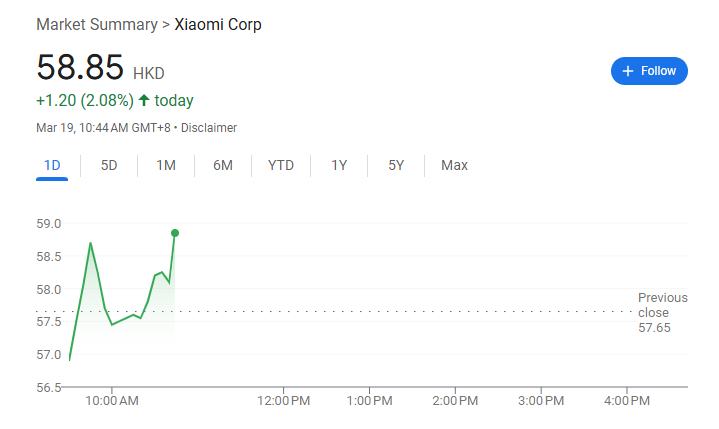Click the 10:00 AM axis label
Image resolution: width=719 pixels, height=429 pixels.
click(111, 401)
